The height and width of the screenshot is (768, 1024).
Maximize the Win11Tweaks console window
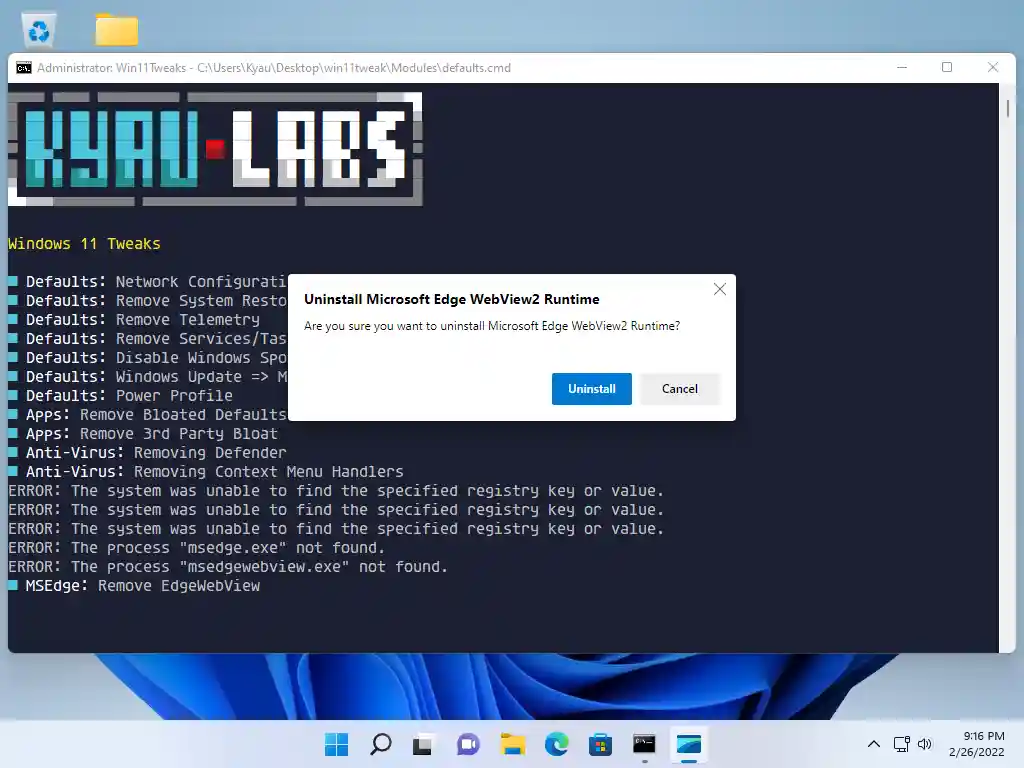947,67
